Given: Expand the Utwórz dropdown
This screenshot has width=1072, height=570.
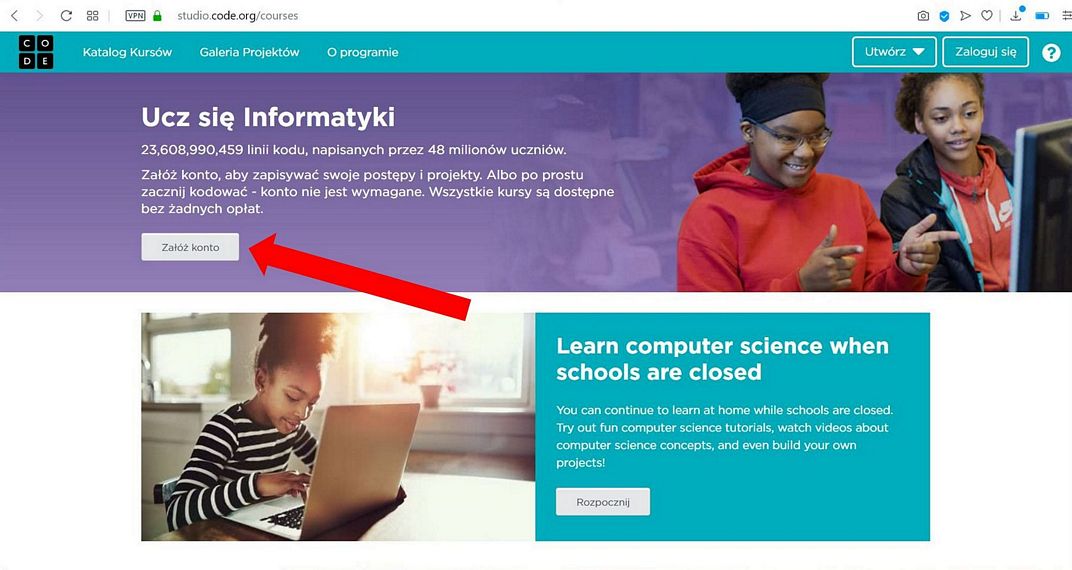Looking at the screenshot, I should tap(894, 52).
